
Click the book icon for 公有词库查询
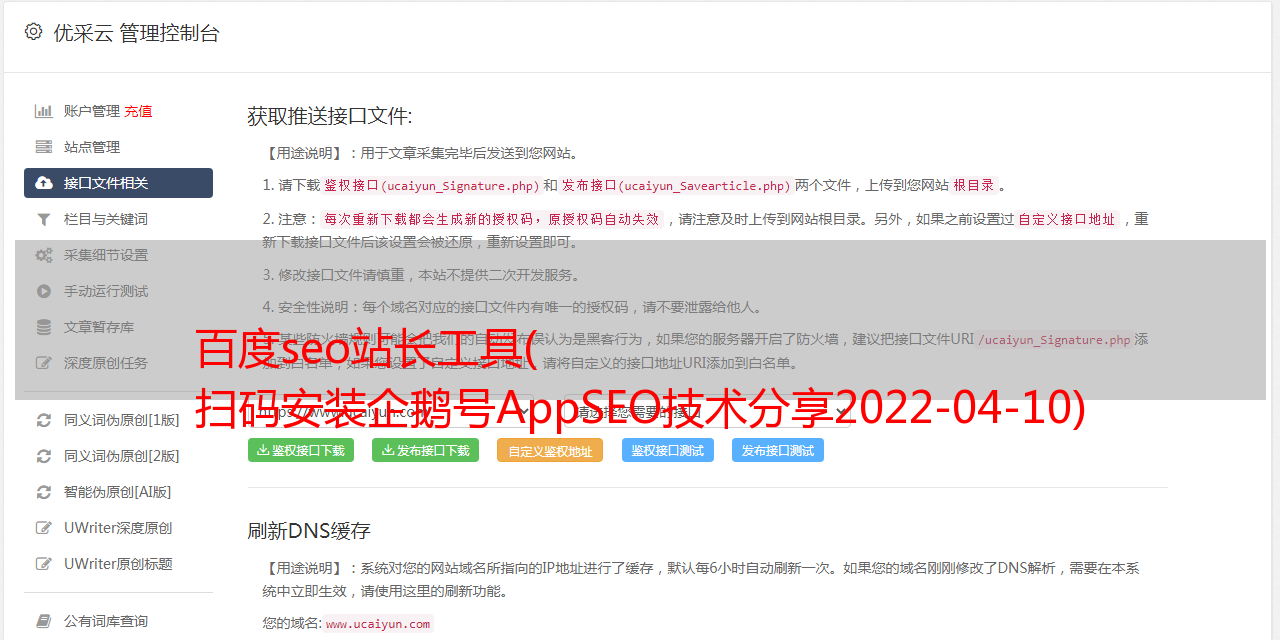point(44,621)
